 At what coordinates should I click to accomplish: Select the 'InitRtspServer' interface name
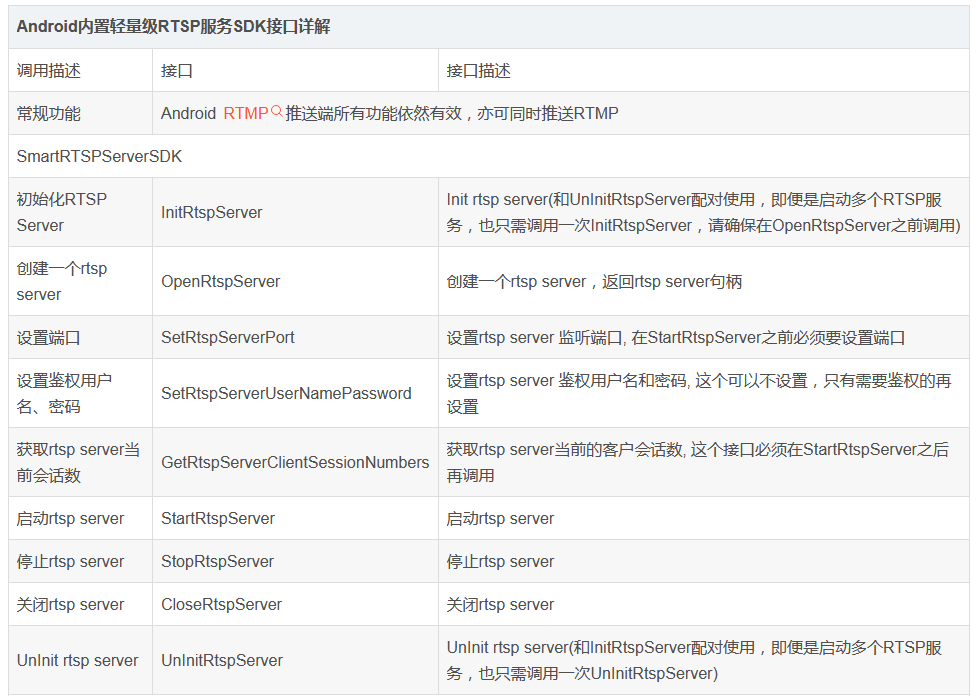pos(212,212)
